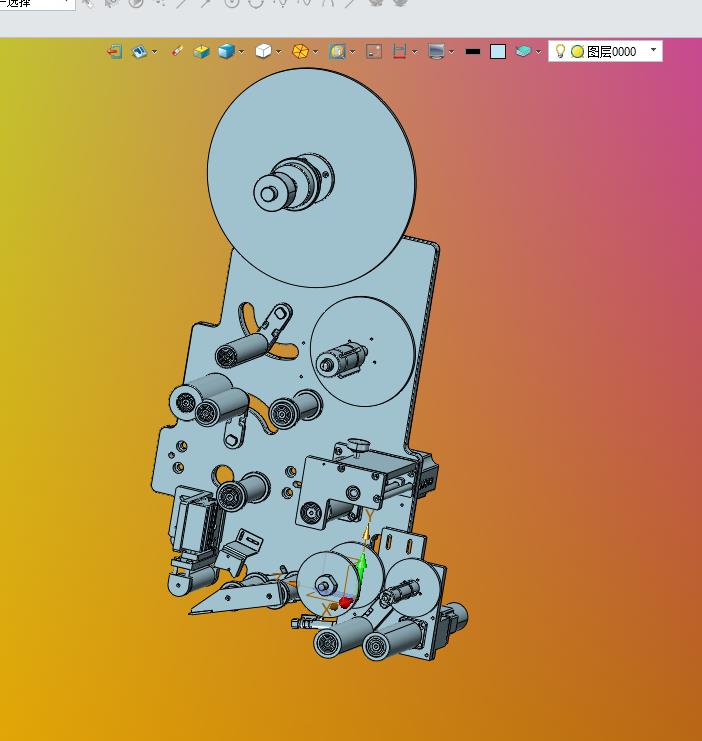Click the Y axis arrow of coordinate triad
Image resolution: width=702 pixels, height=741 pixels.
coord(366,533)
